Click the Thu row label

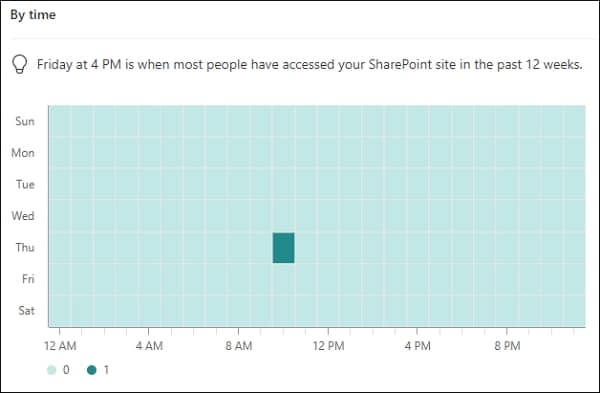point(25,248)
